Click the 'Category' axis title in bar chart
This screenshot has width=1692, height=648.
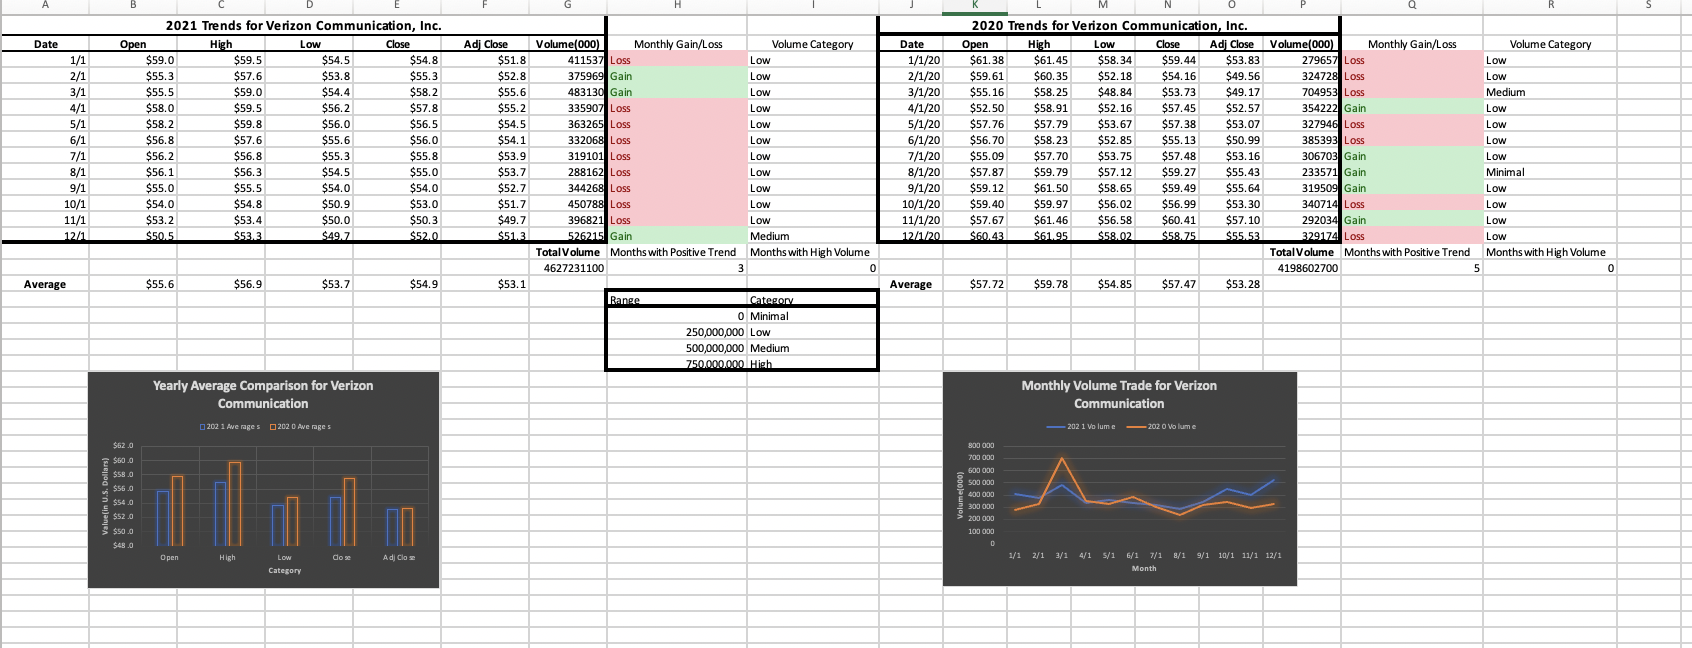(x=284, y=570)
